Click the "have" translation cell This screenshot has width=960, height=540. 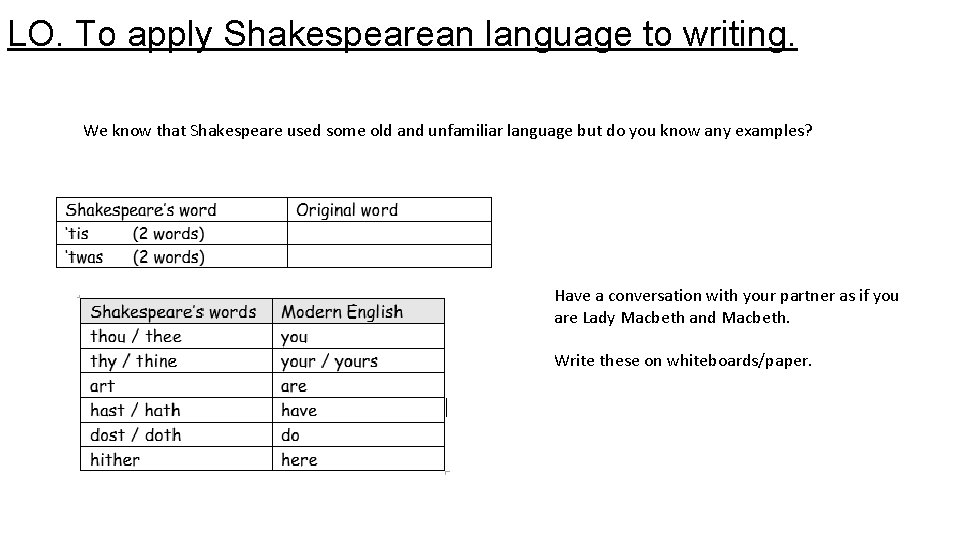pos(358,410)
